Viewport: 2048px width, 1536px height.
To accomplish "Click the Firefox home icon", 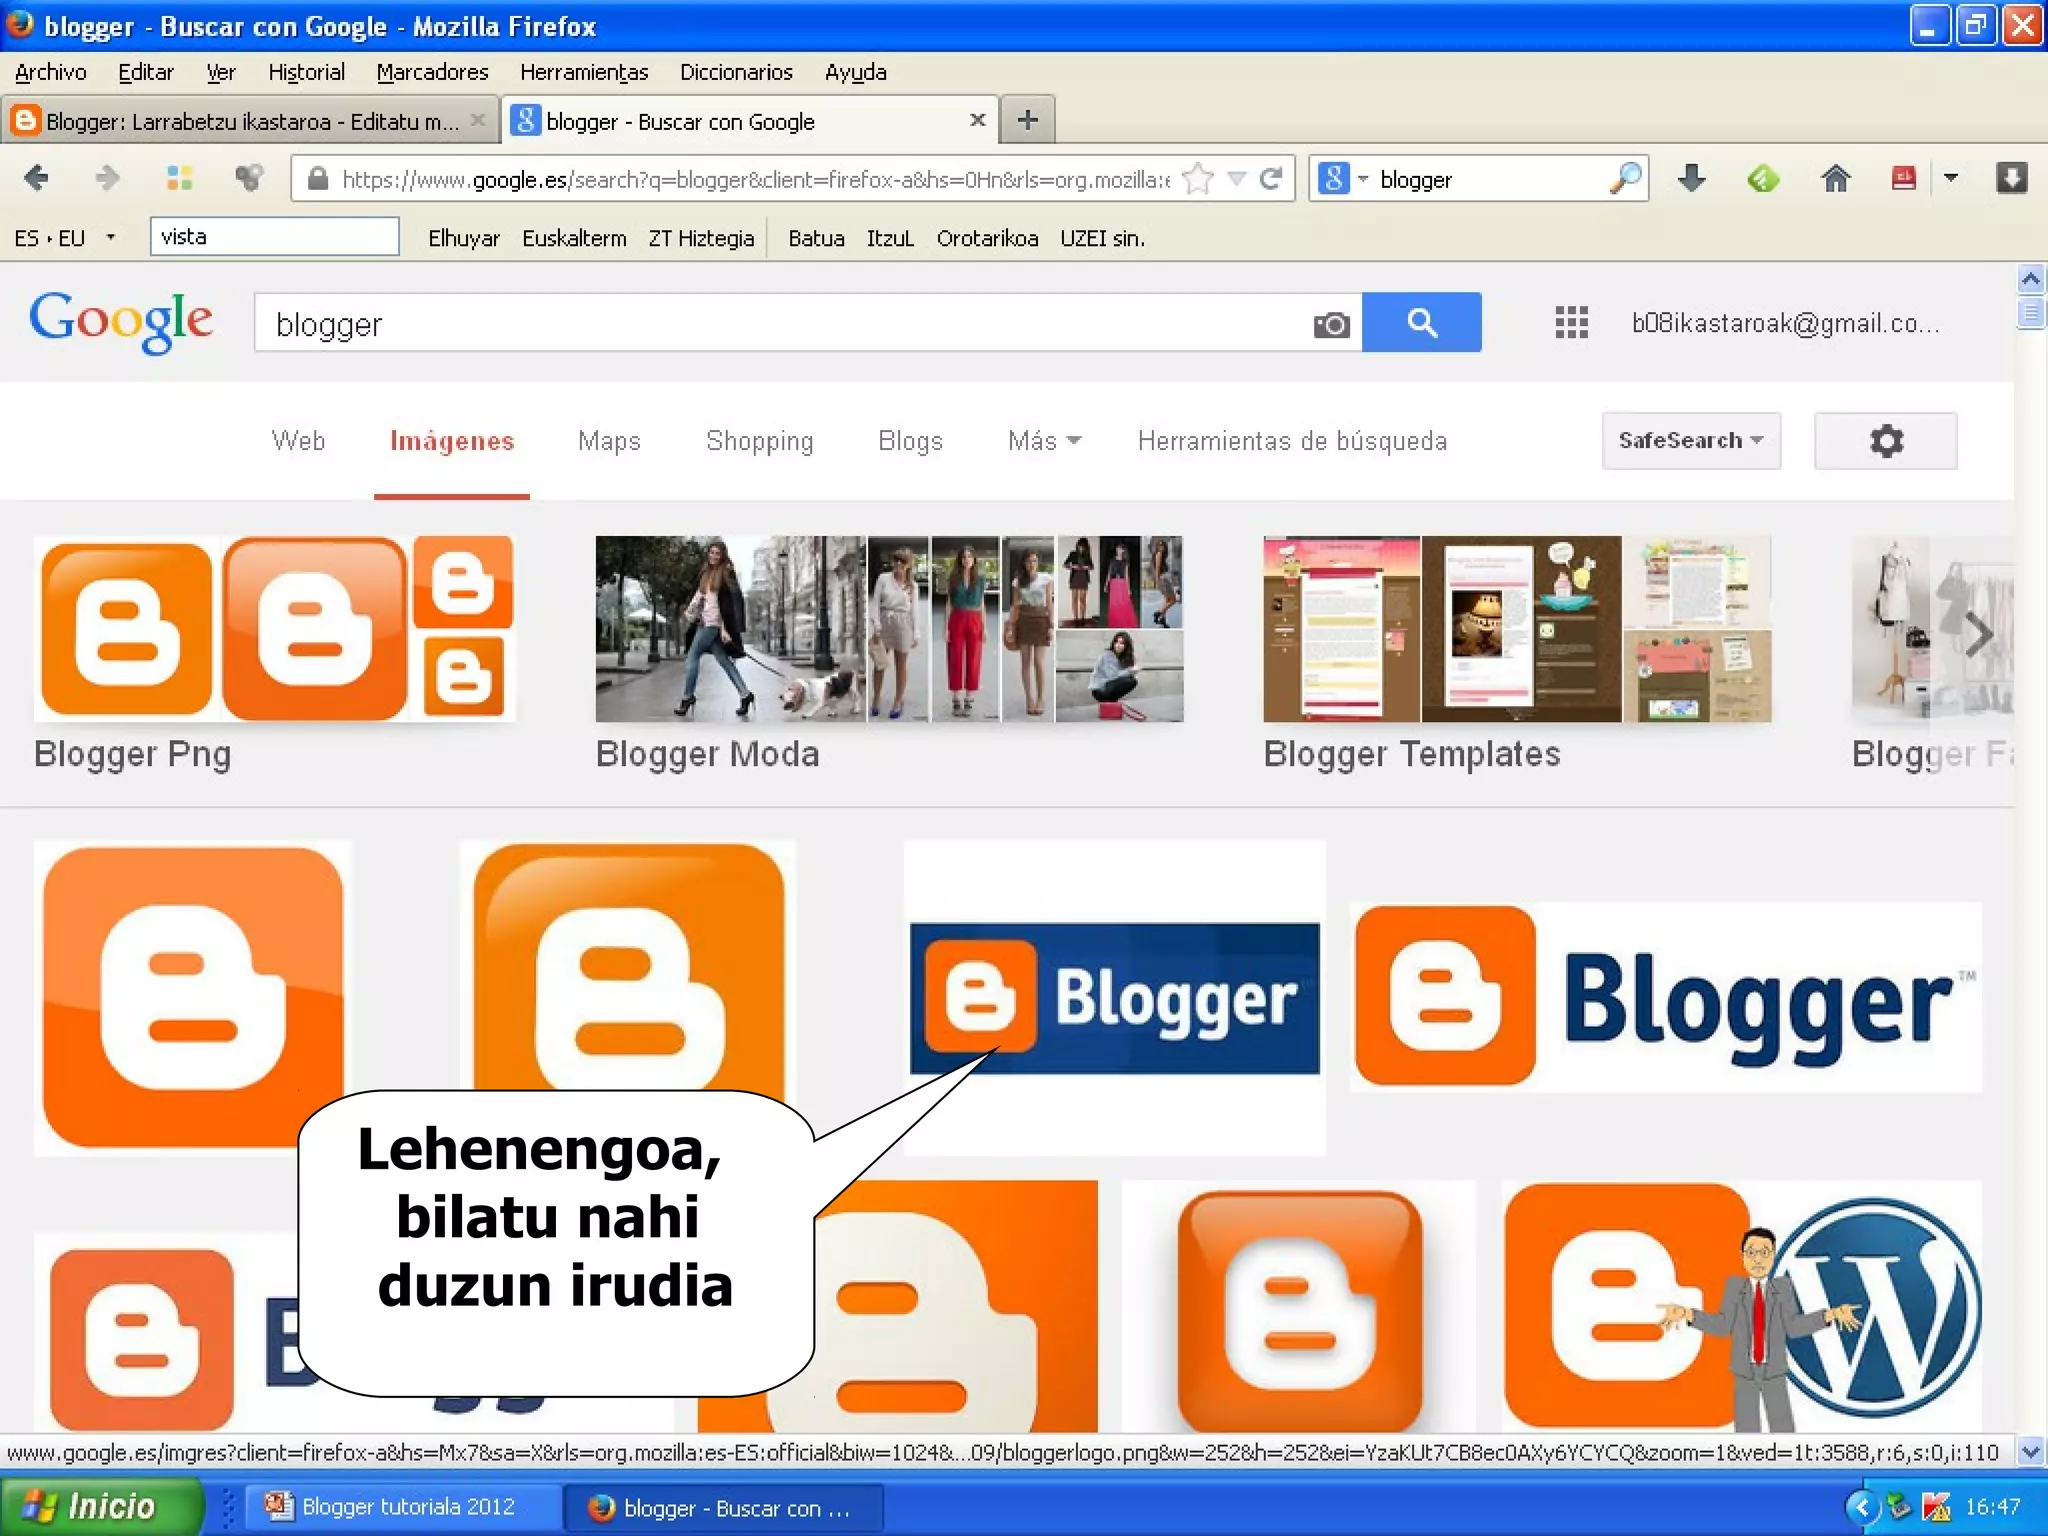I will pyautogui.click(x=1835, y=179).
